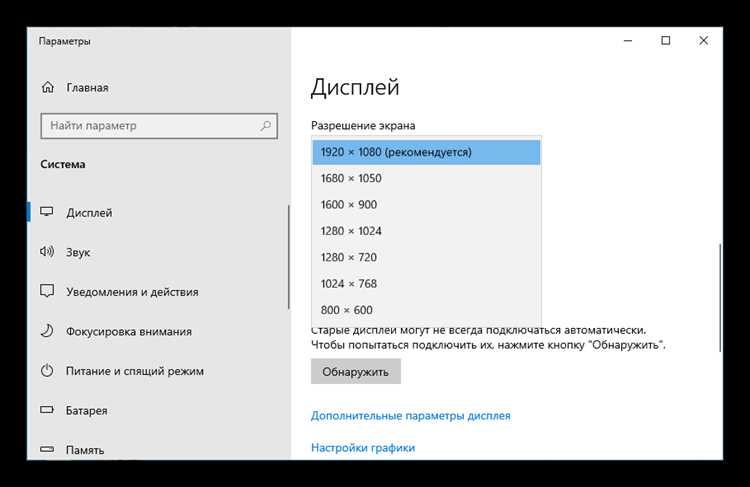Open the Настройки графики link
Screen dimensions: 750x487
[363, 448]
